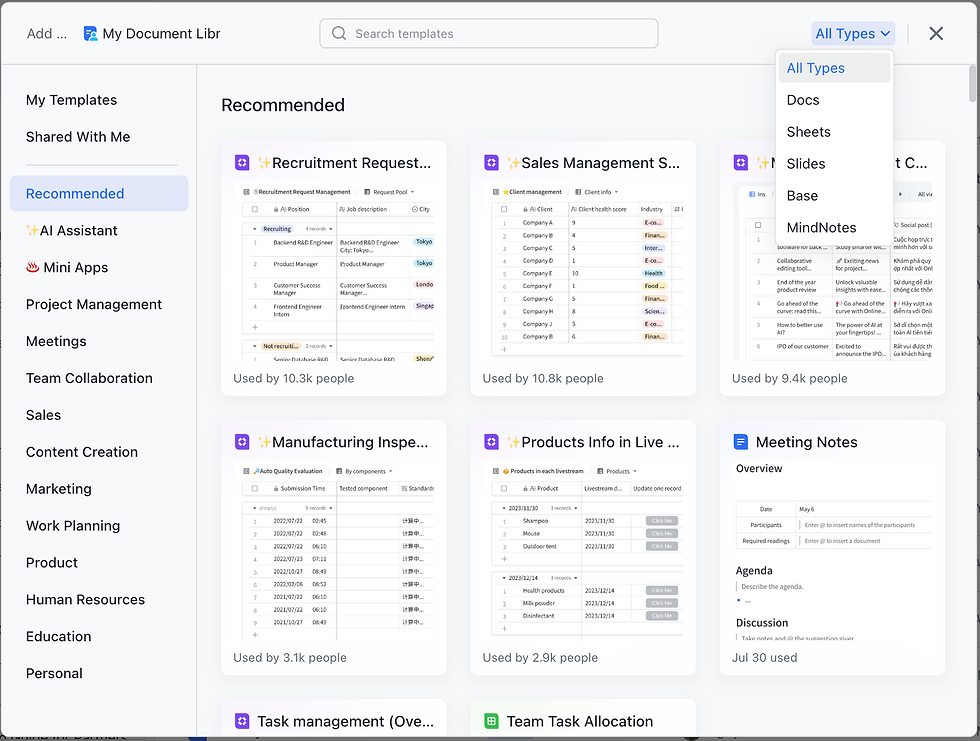
Task: Click Sheets icon on Team Task Allocation card
Action: [x=491, y=722]
